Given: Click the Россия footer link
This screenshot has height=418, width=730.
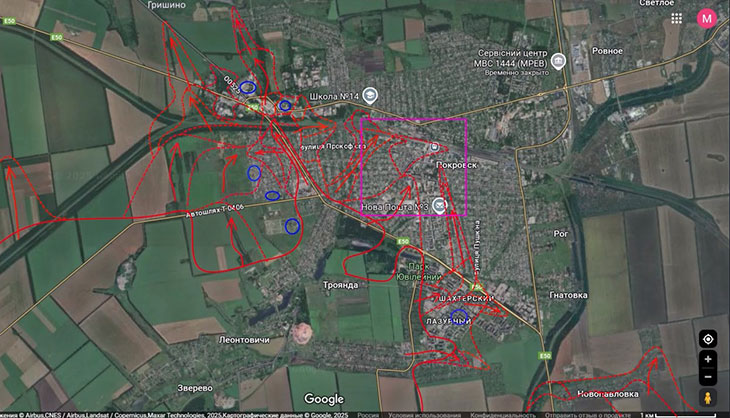Looking at the screenshot, I should 368,415.
